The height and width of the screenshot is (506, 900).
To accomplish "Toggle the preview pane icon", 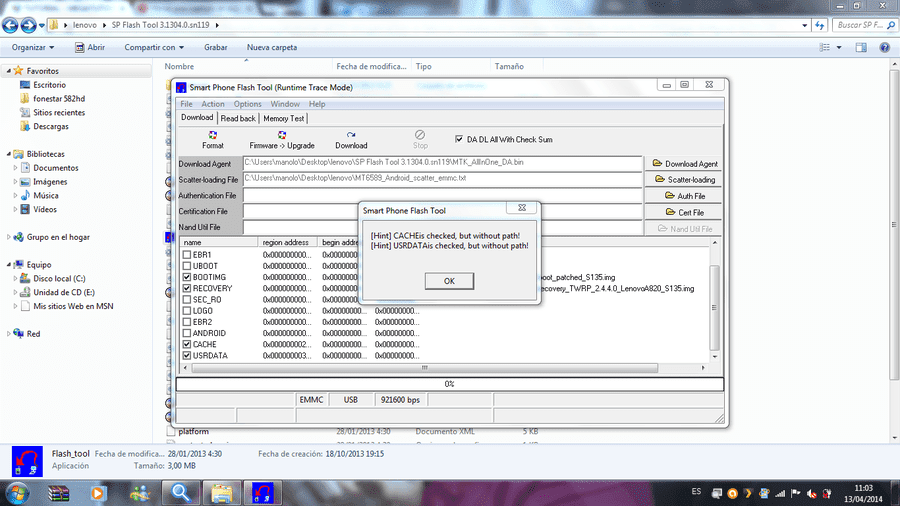I will 861,48.
